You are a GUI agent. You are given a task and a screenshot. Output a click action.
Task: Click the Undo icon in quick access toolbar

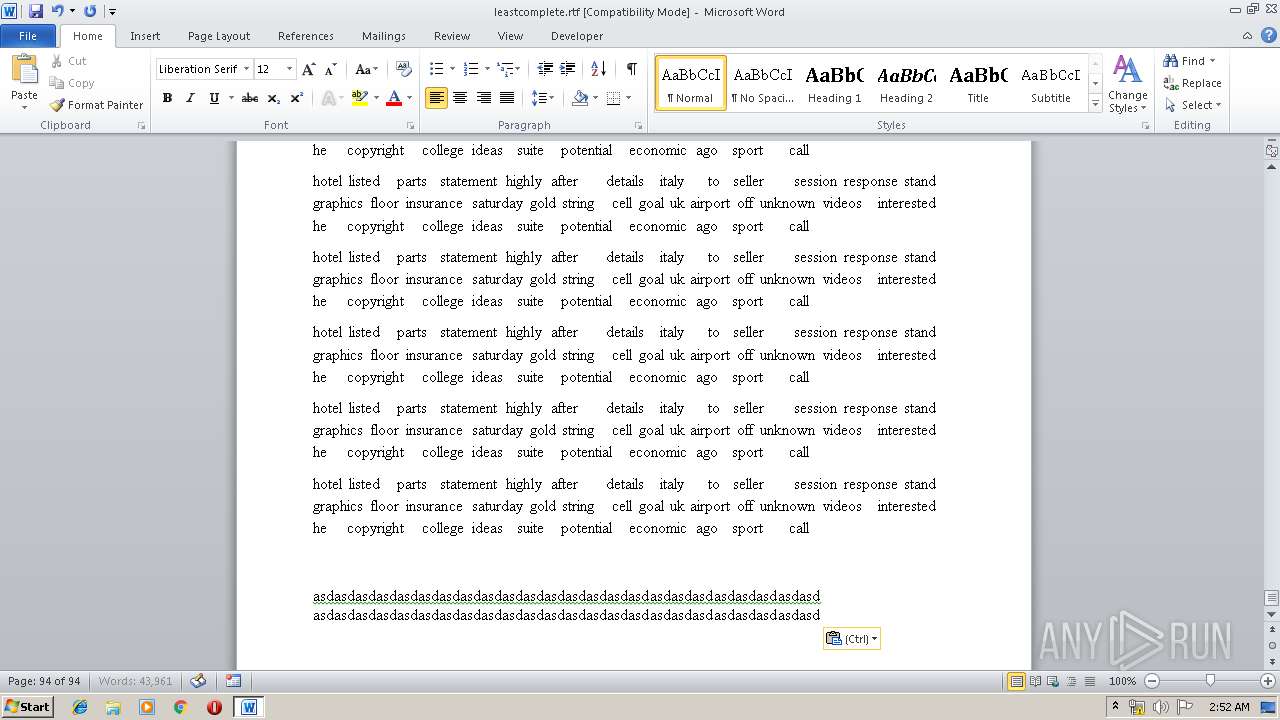point(57,11)
